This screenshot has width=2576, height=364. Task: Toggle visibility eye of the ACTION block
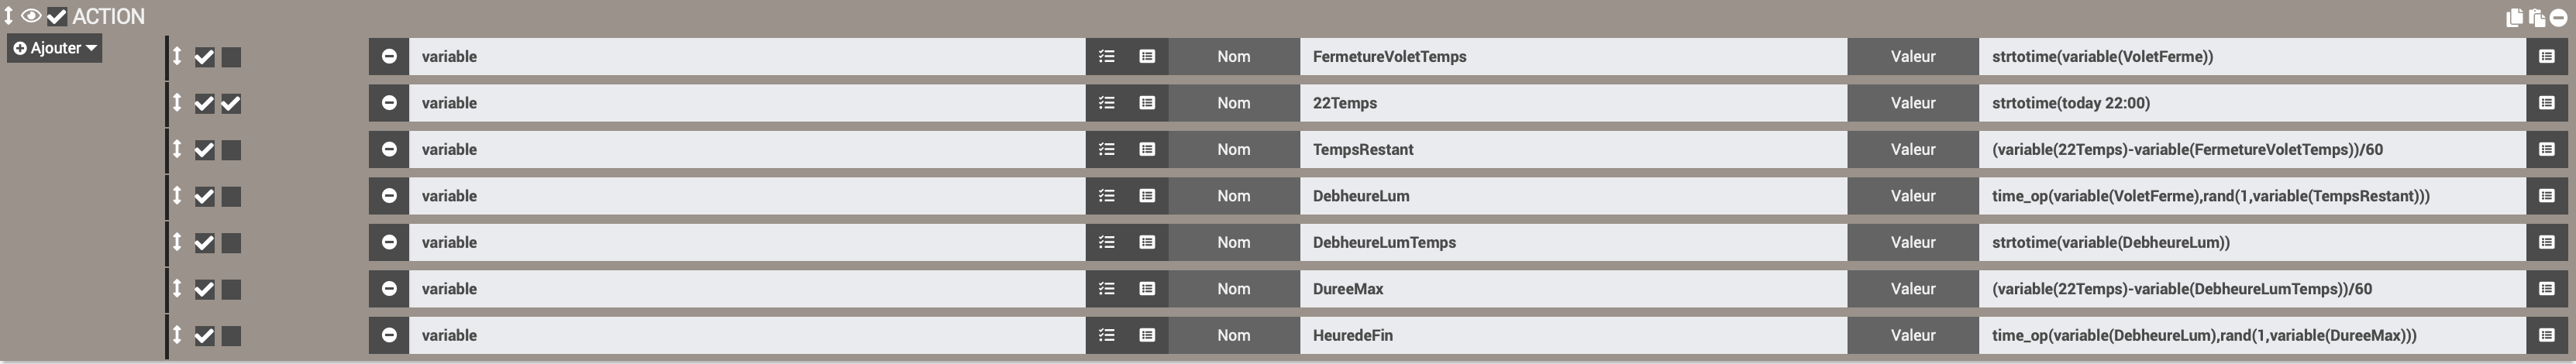(31, 16)
